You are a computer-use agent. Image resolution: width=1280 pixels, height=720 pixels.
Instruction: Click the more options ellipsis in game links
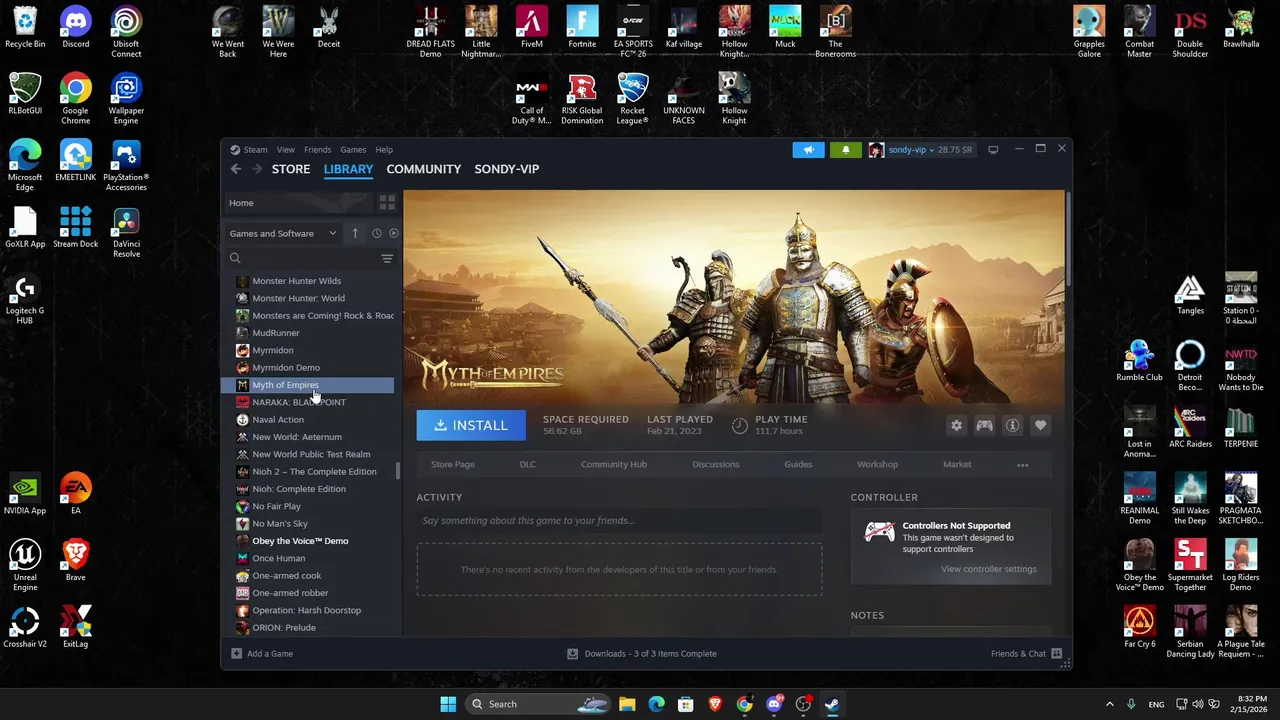(1022, 464)
